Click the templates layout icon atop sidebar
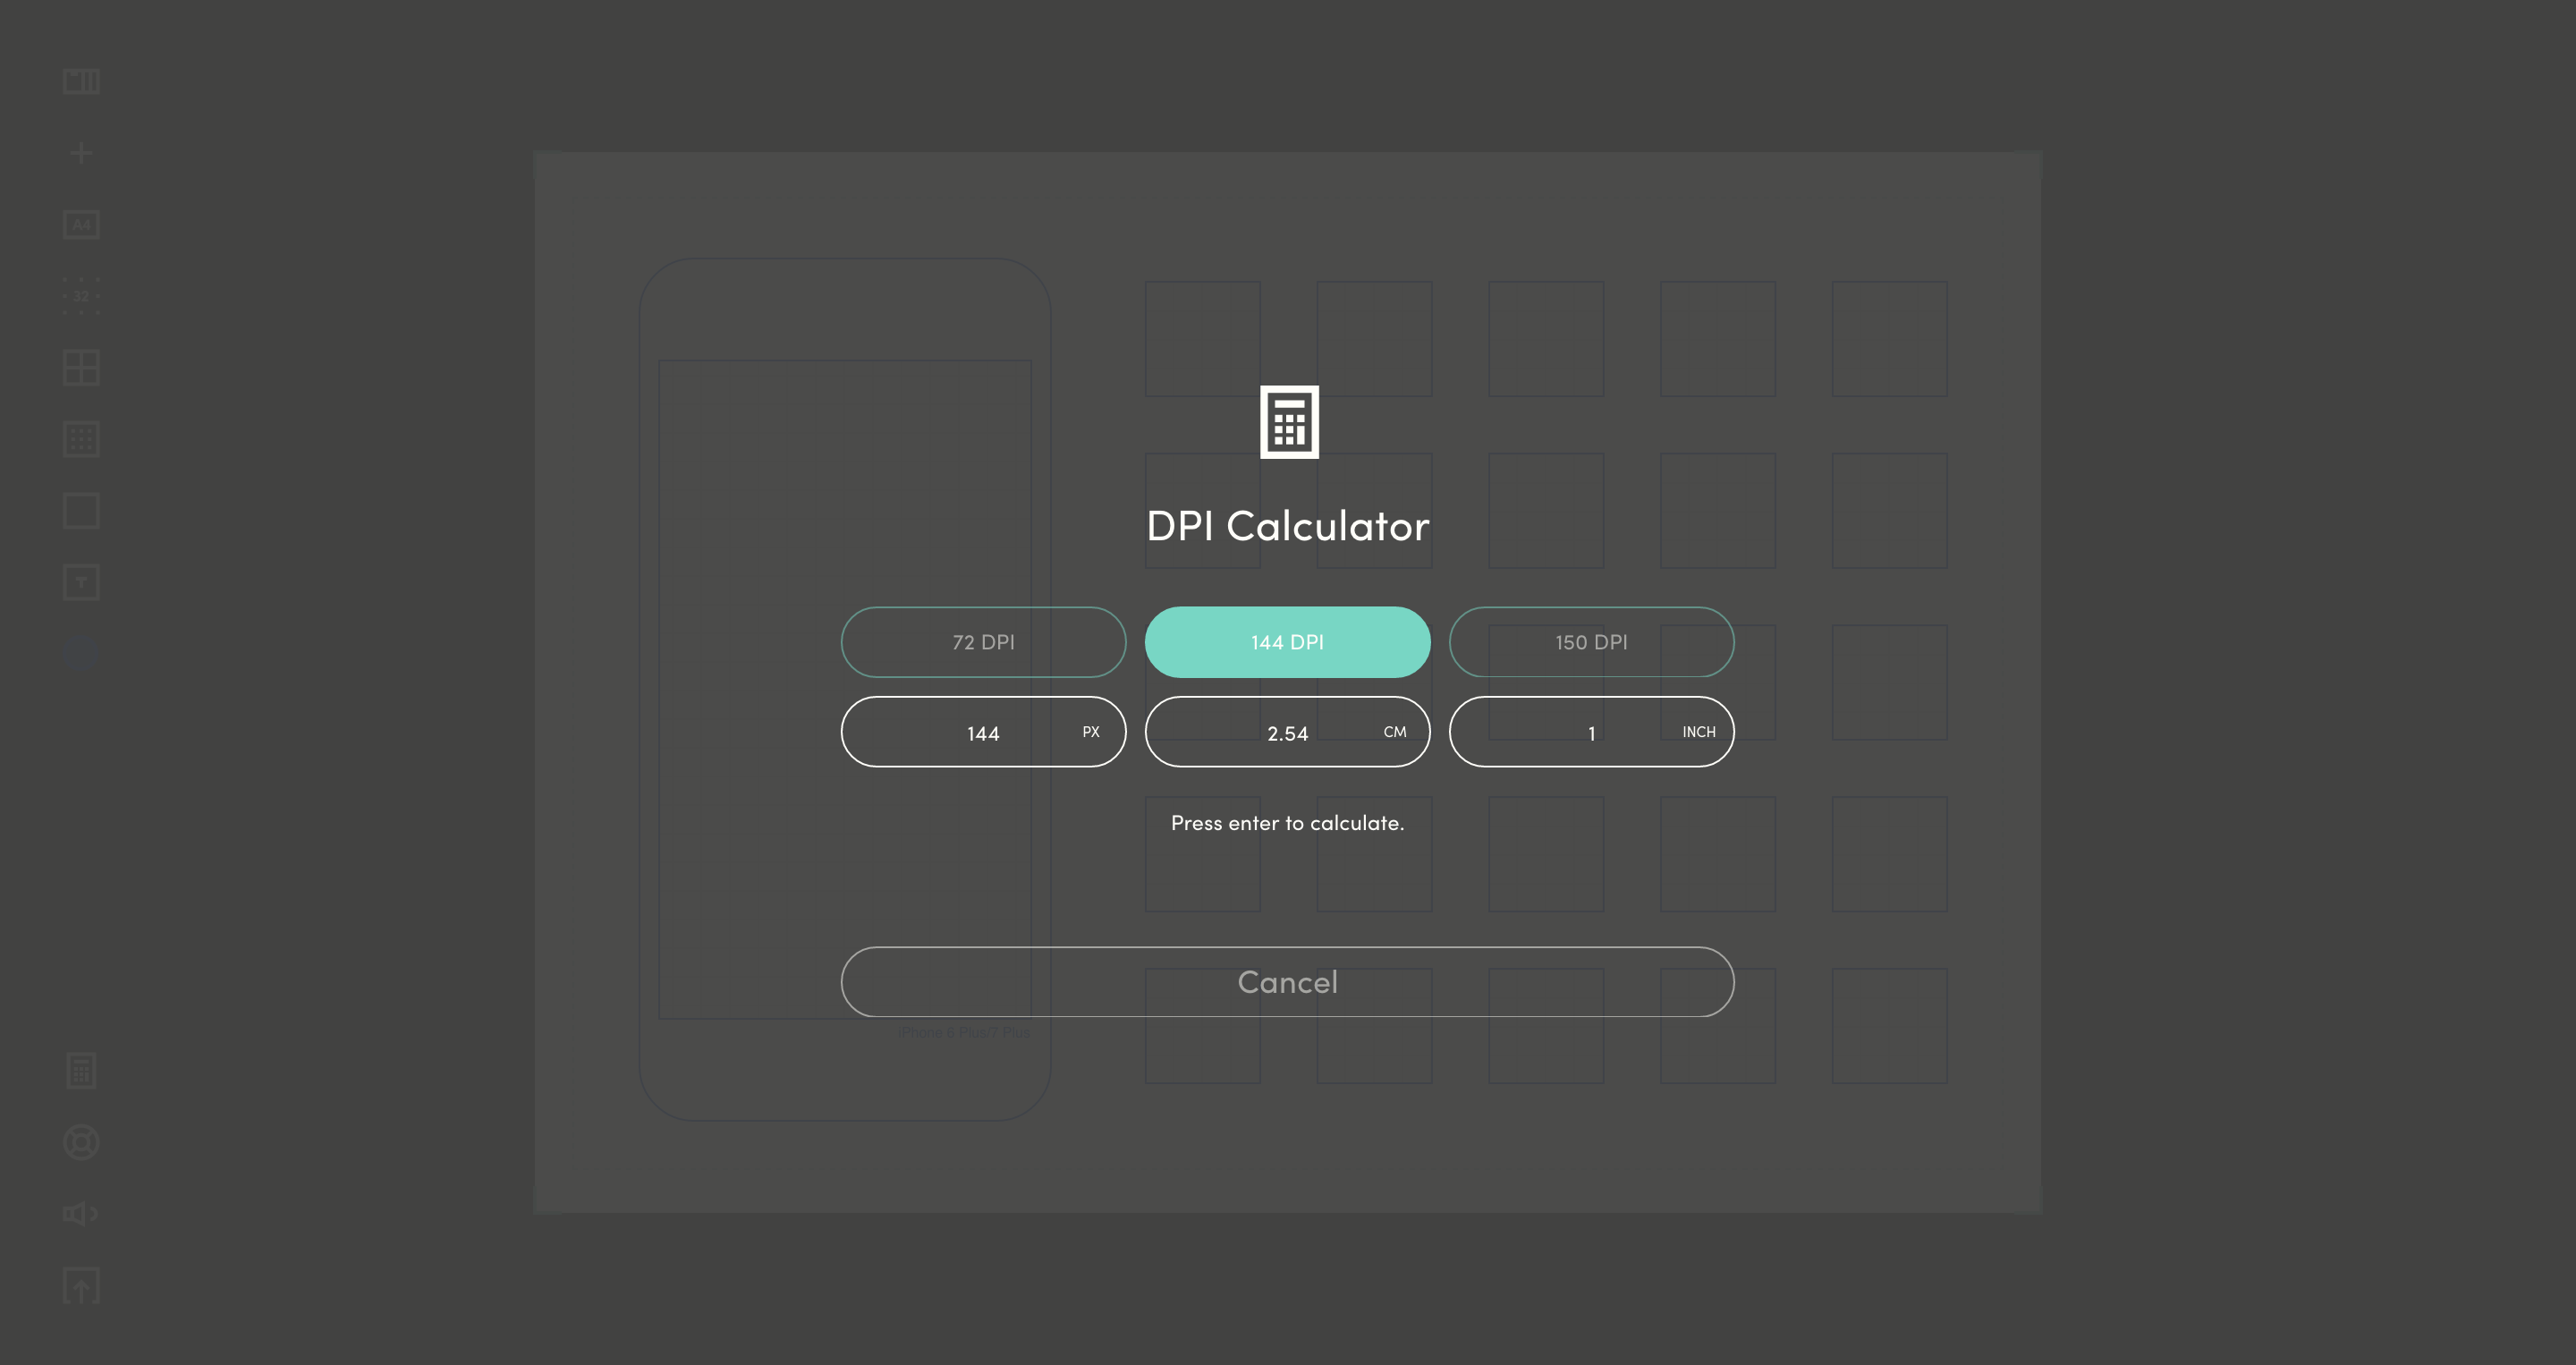The height and width of the screenshot is (1365, 2576). [x=81, y=81]
